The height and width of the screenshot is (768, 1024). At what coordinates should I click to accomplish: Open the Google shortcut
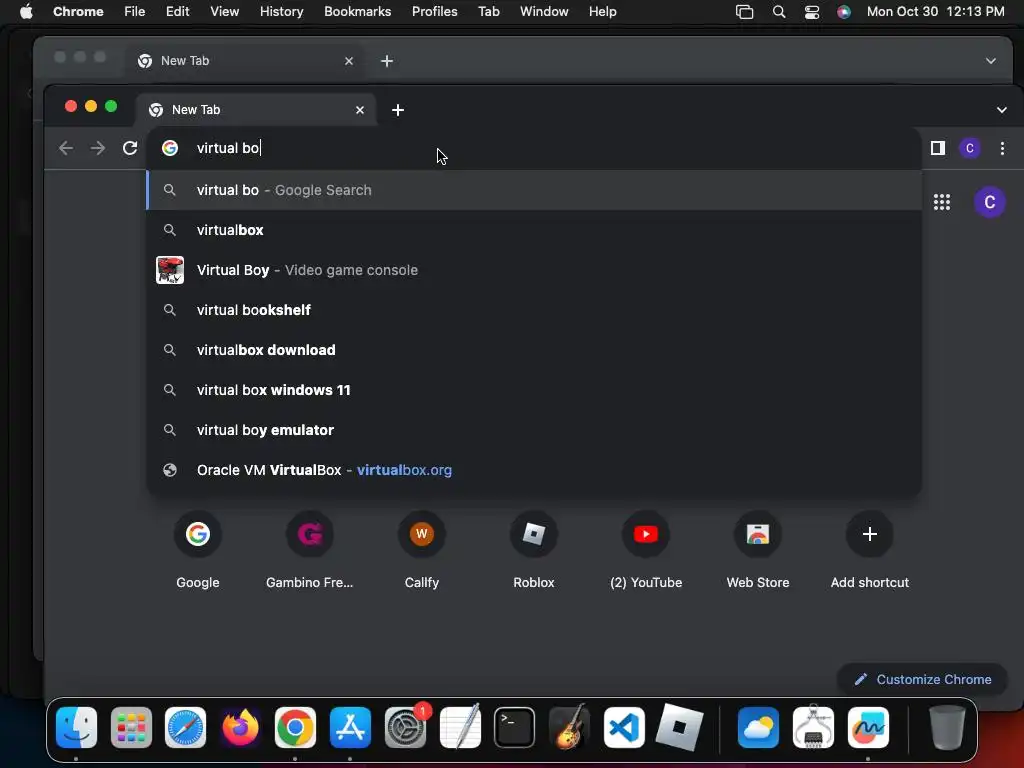point(198,550)
